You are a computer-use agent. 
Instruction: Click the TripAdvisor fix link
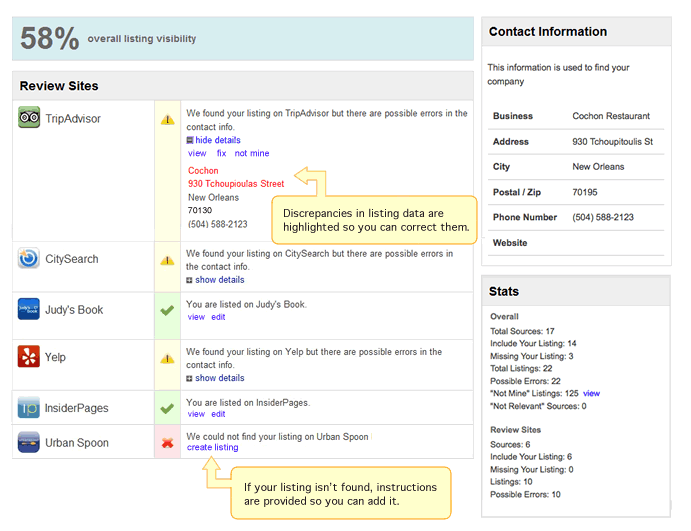pyautogui.click(x=221, y=153)
